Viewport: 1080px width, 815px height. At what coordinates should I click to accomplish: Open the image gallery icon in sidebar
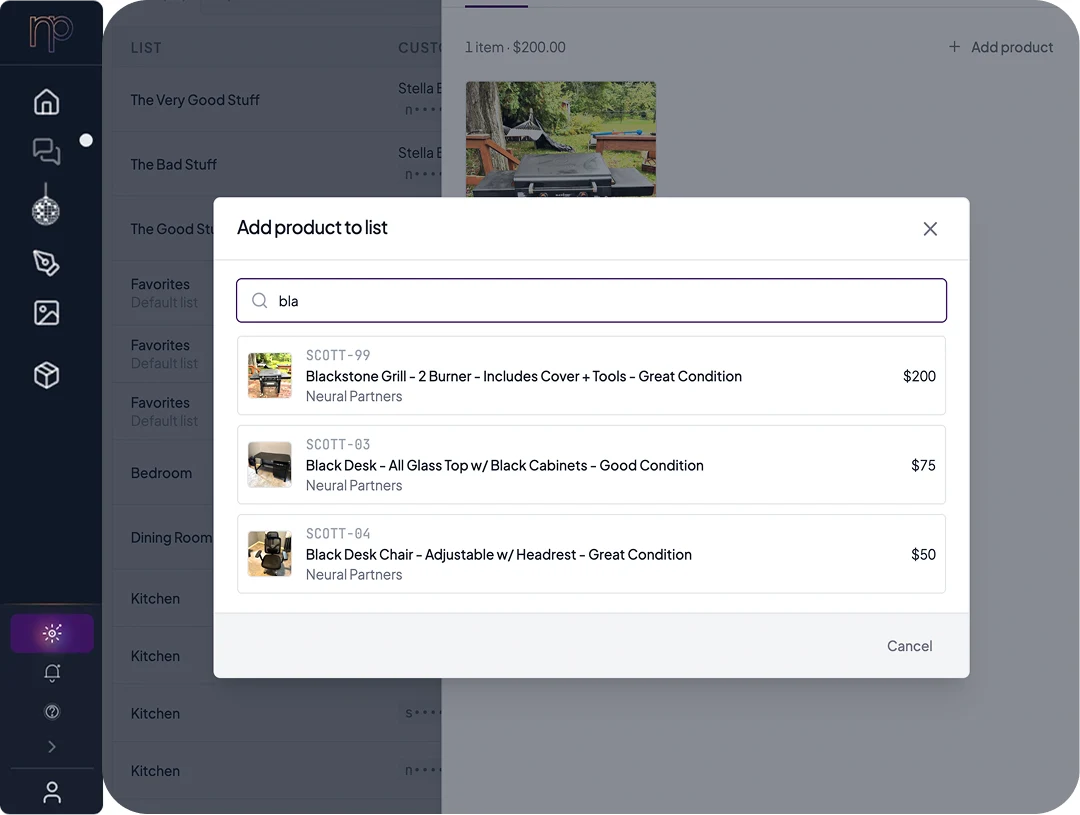46,313
